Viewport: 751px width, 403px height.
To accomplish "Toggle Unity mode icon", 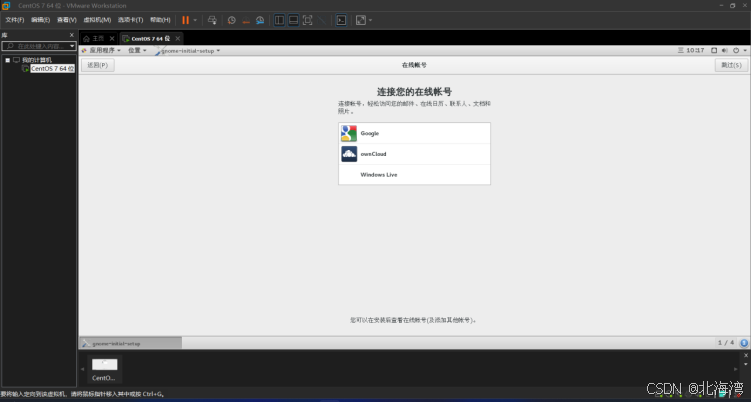I will (322, 20).
